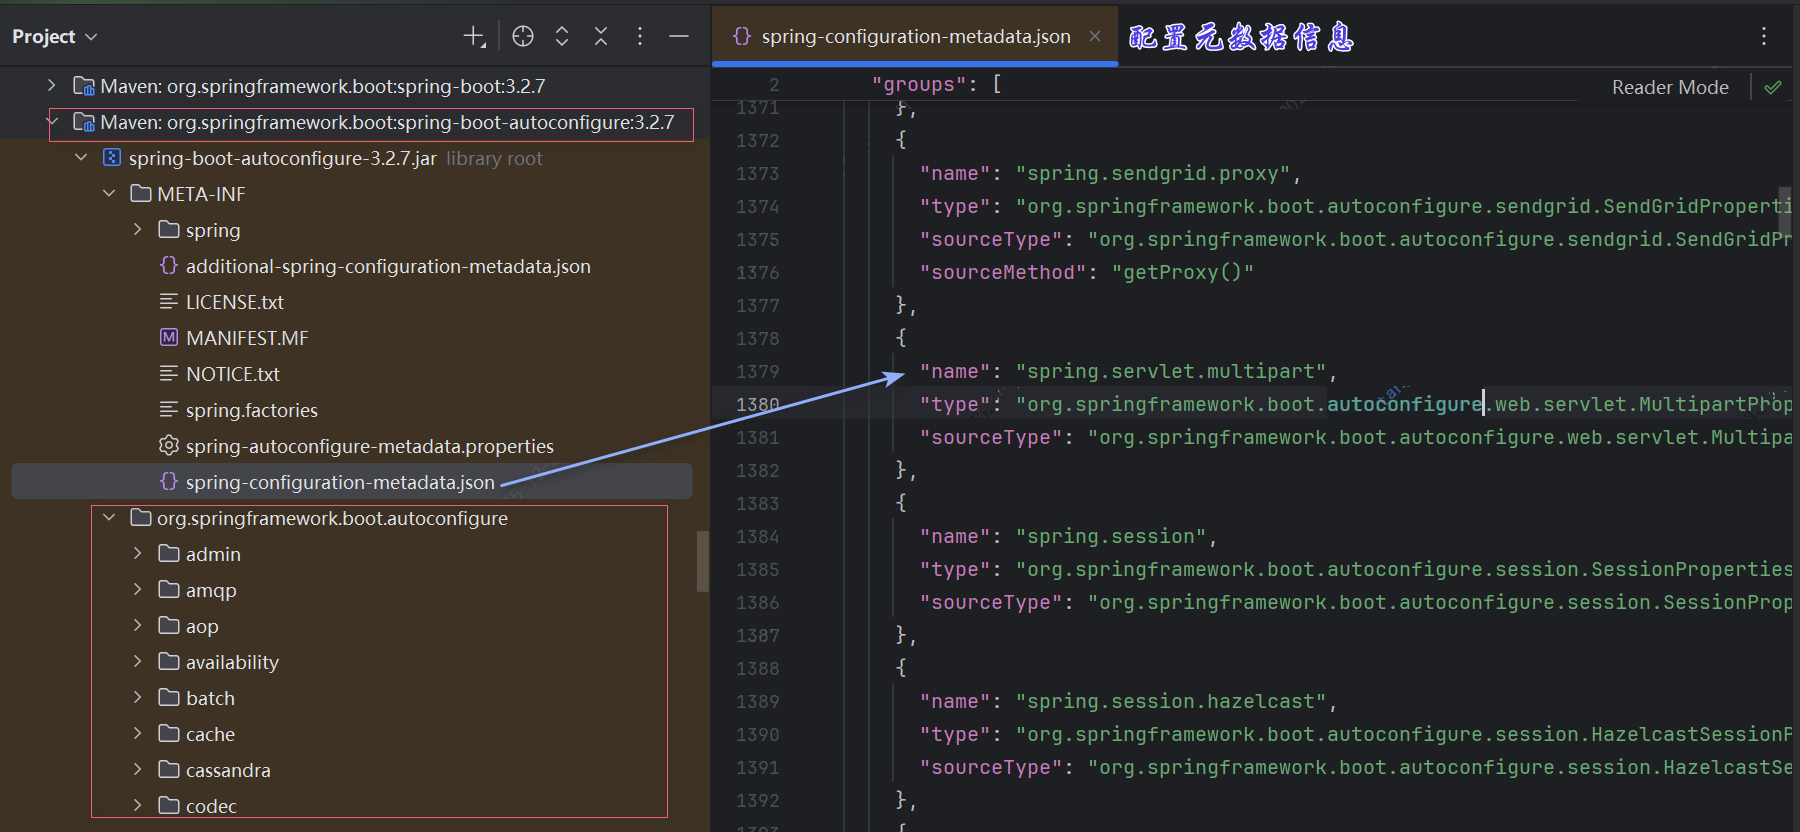Click the codec folder icon
Viewport: 1800px width, 832px height.
click(169, 806)
